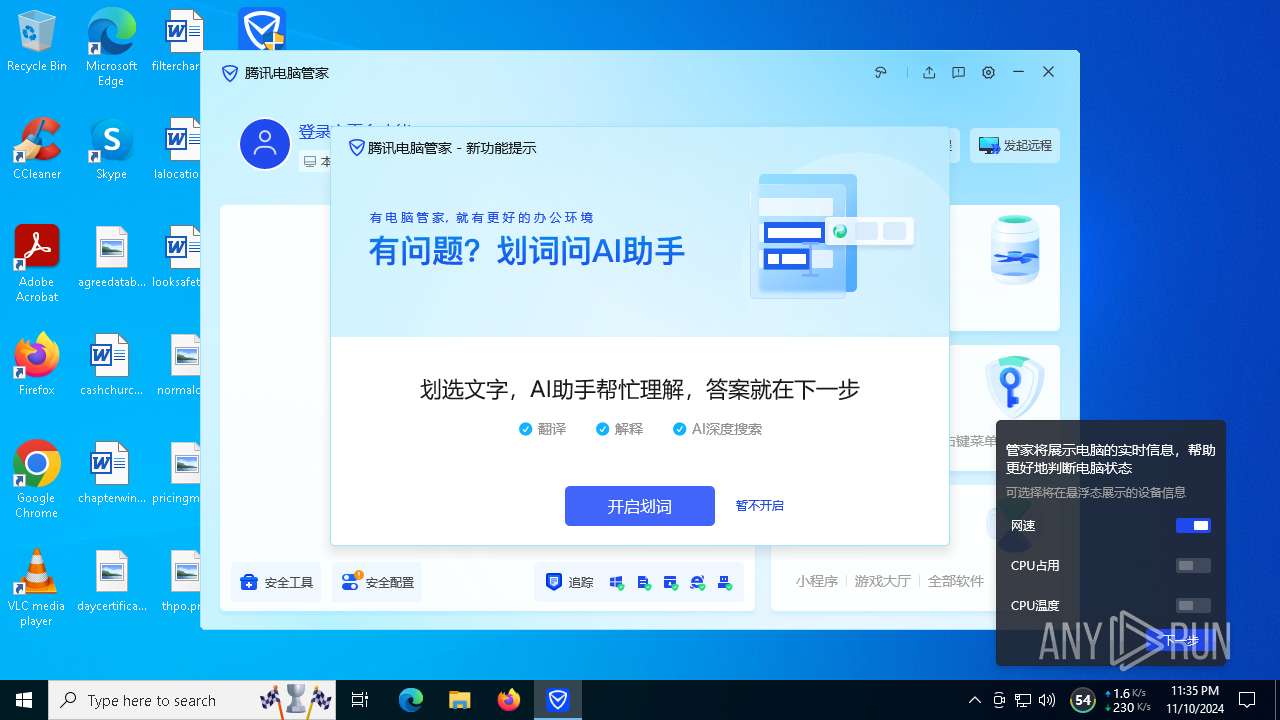The image size is (1280, 720).
Task: Click the disk cleanup cylinder icon
Action: click(x=1015, y=250)
